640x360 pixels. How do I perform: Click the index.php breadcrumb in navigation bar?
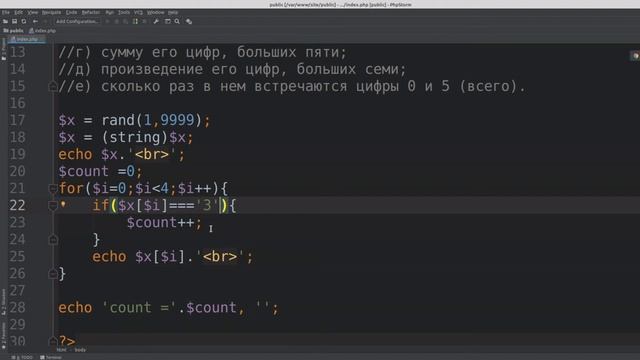pos(42,31)
